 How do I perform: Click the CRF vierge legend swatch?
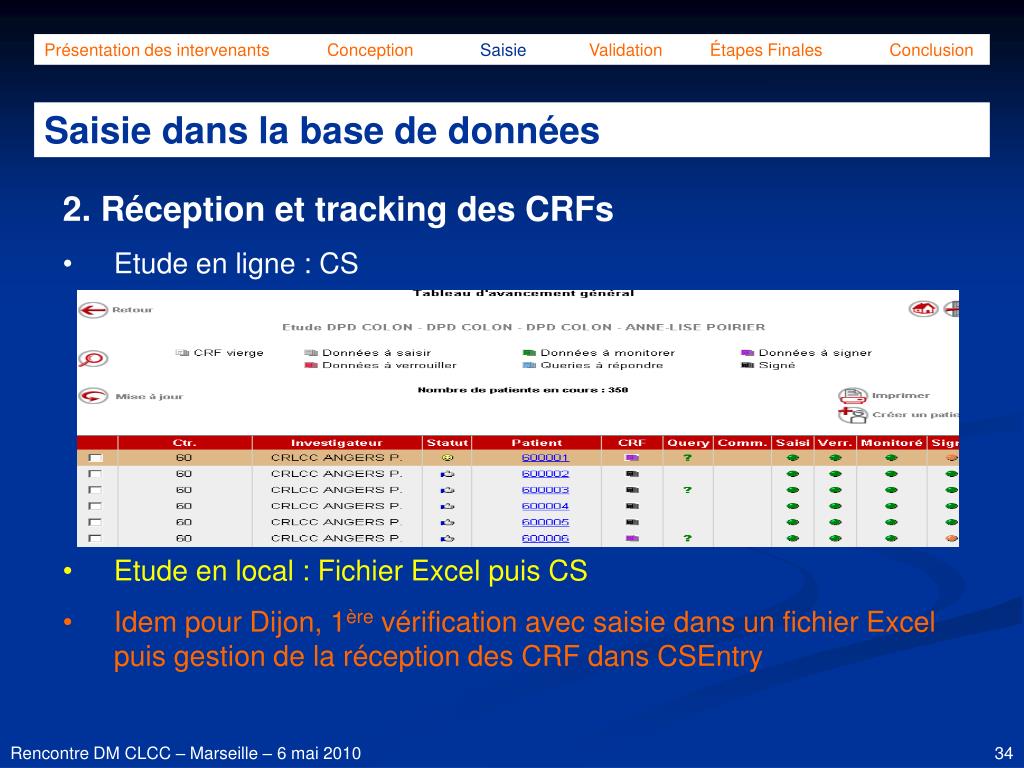pos(182,353)
